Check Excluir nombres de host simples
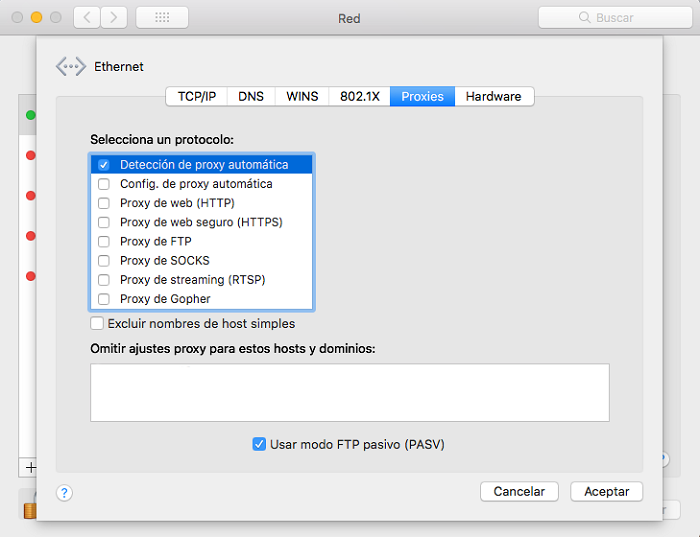The image size is (700, 537). 97,324
